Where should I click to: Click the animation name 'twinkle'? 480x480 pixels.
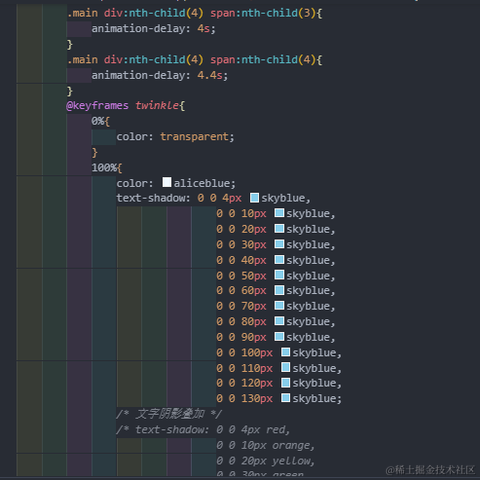(157, 106)
